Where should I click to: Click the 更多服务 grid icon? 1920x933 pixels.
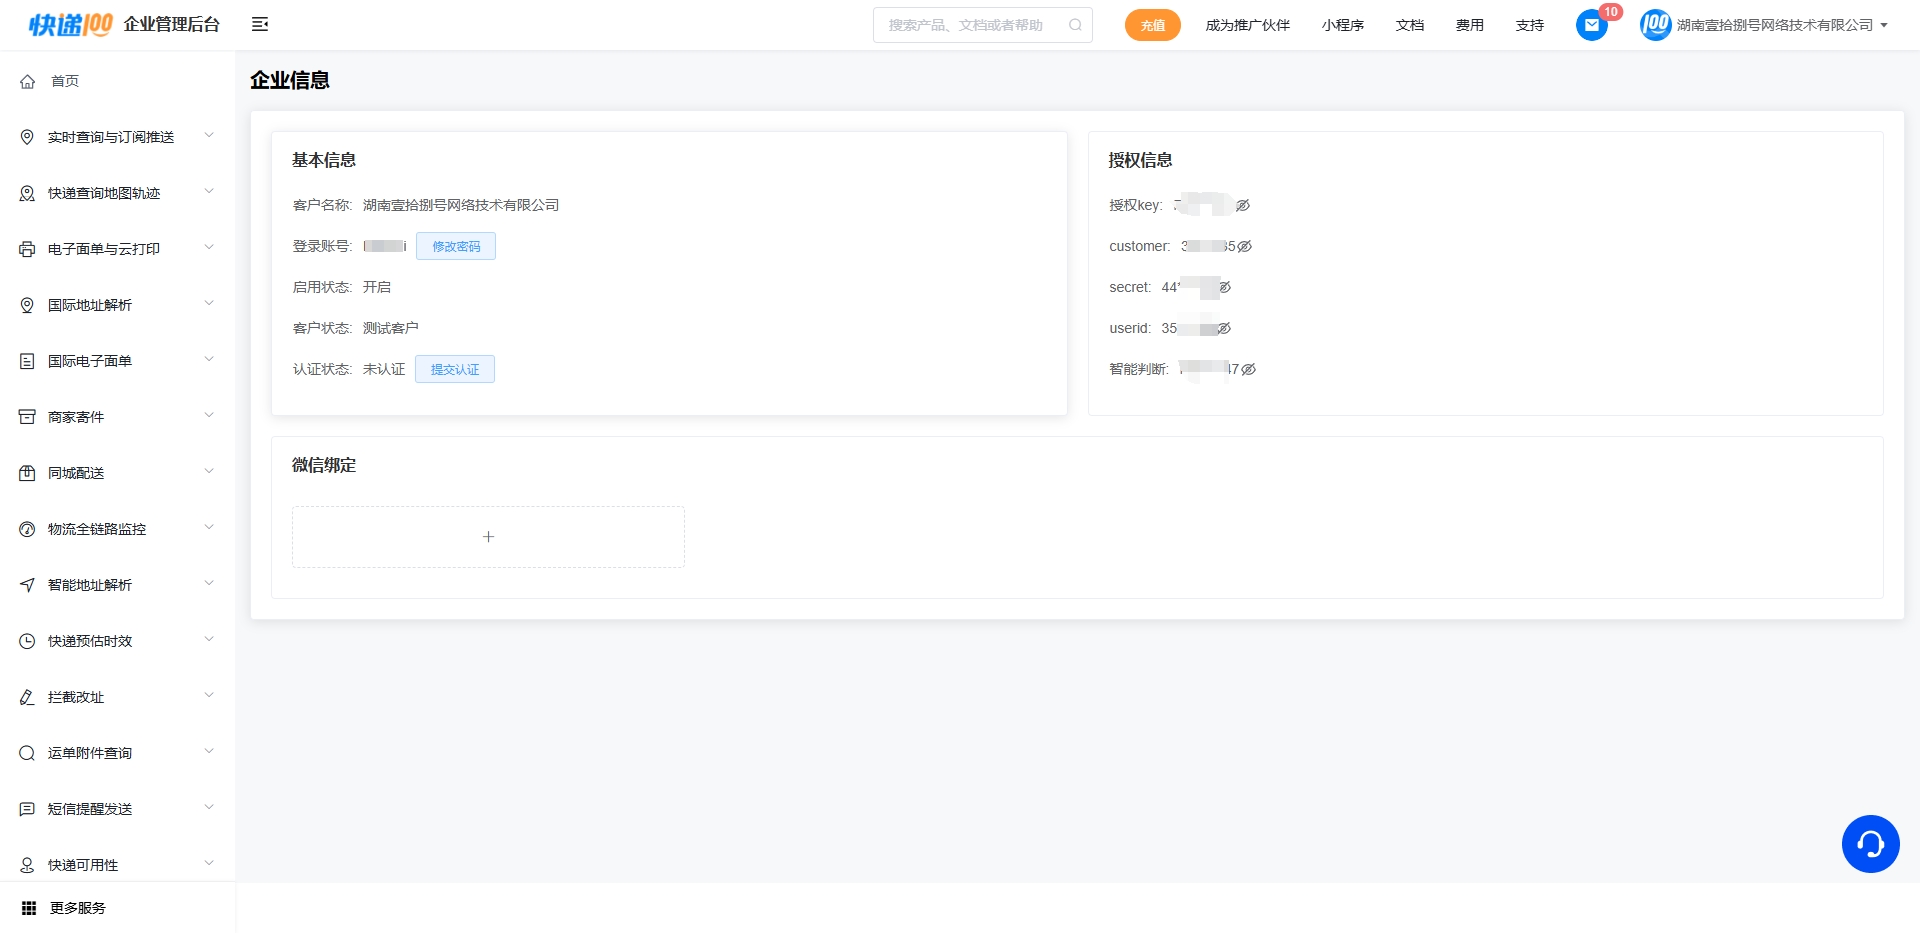[29, 908]
